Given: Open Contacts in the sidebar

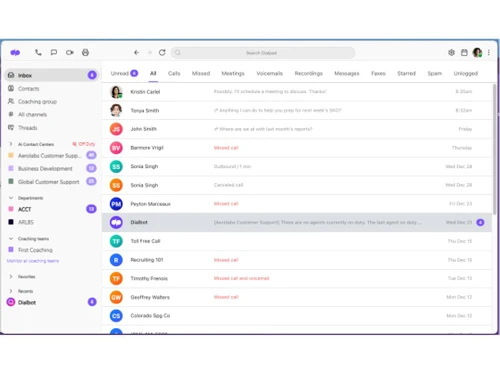Looking at the screenshot, I should pyautogui.click(x=28, y=88).
